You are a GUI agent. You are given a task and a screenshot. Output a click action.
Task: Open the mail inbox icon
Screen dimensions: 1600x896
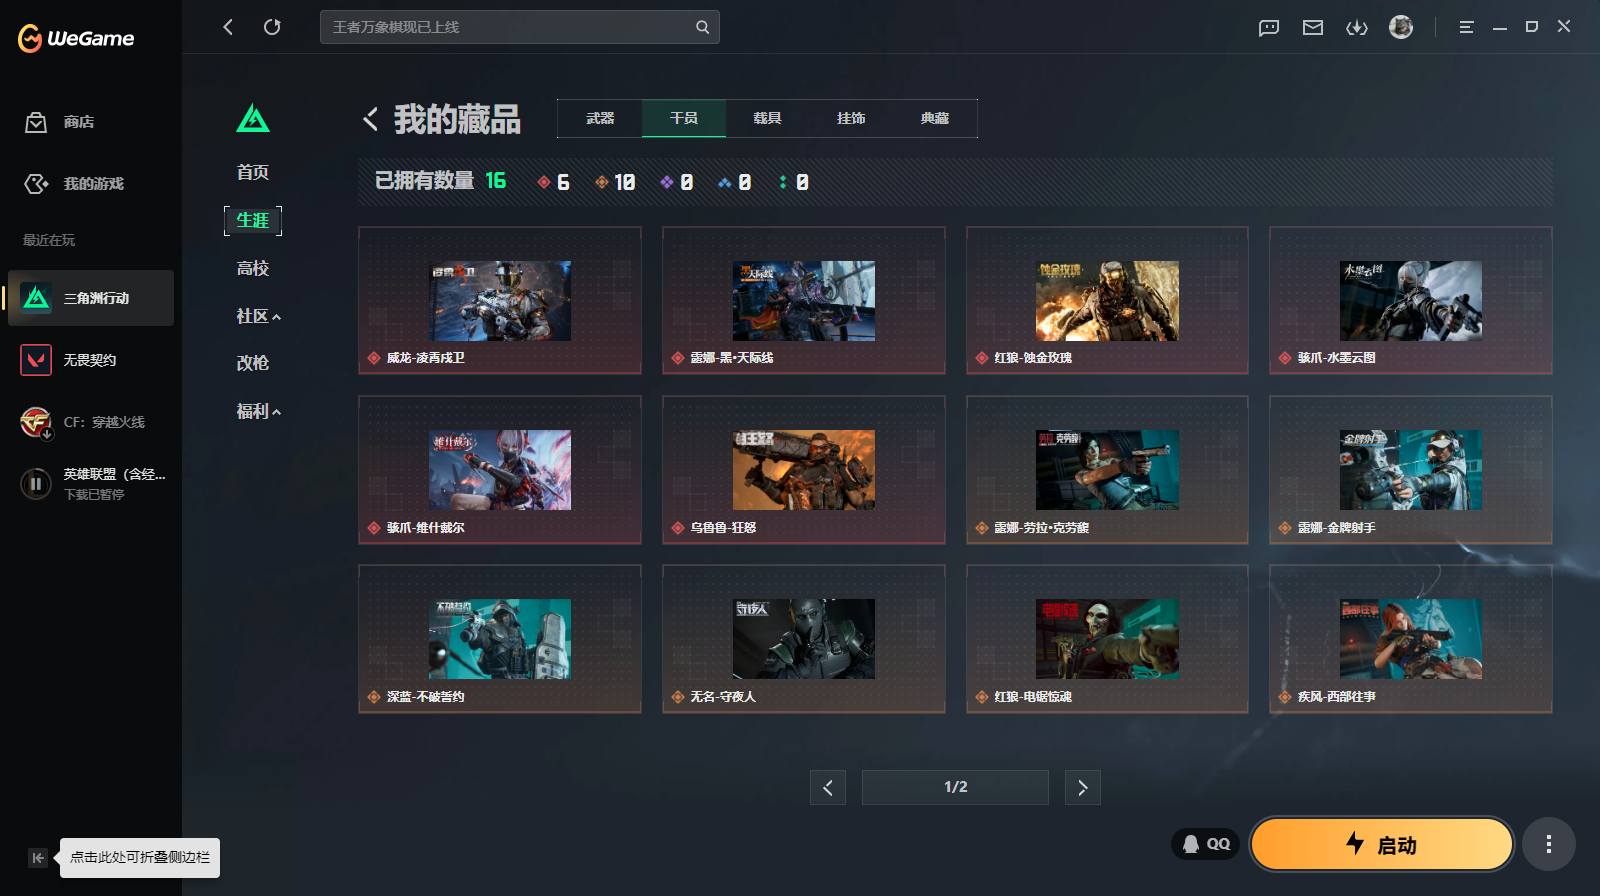click(x=1313, y=27)
